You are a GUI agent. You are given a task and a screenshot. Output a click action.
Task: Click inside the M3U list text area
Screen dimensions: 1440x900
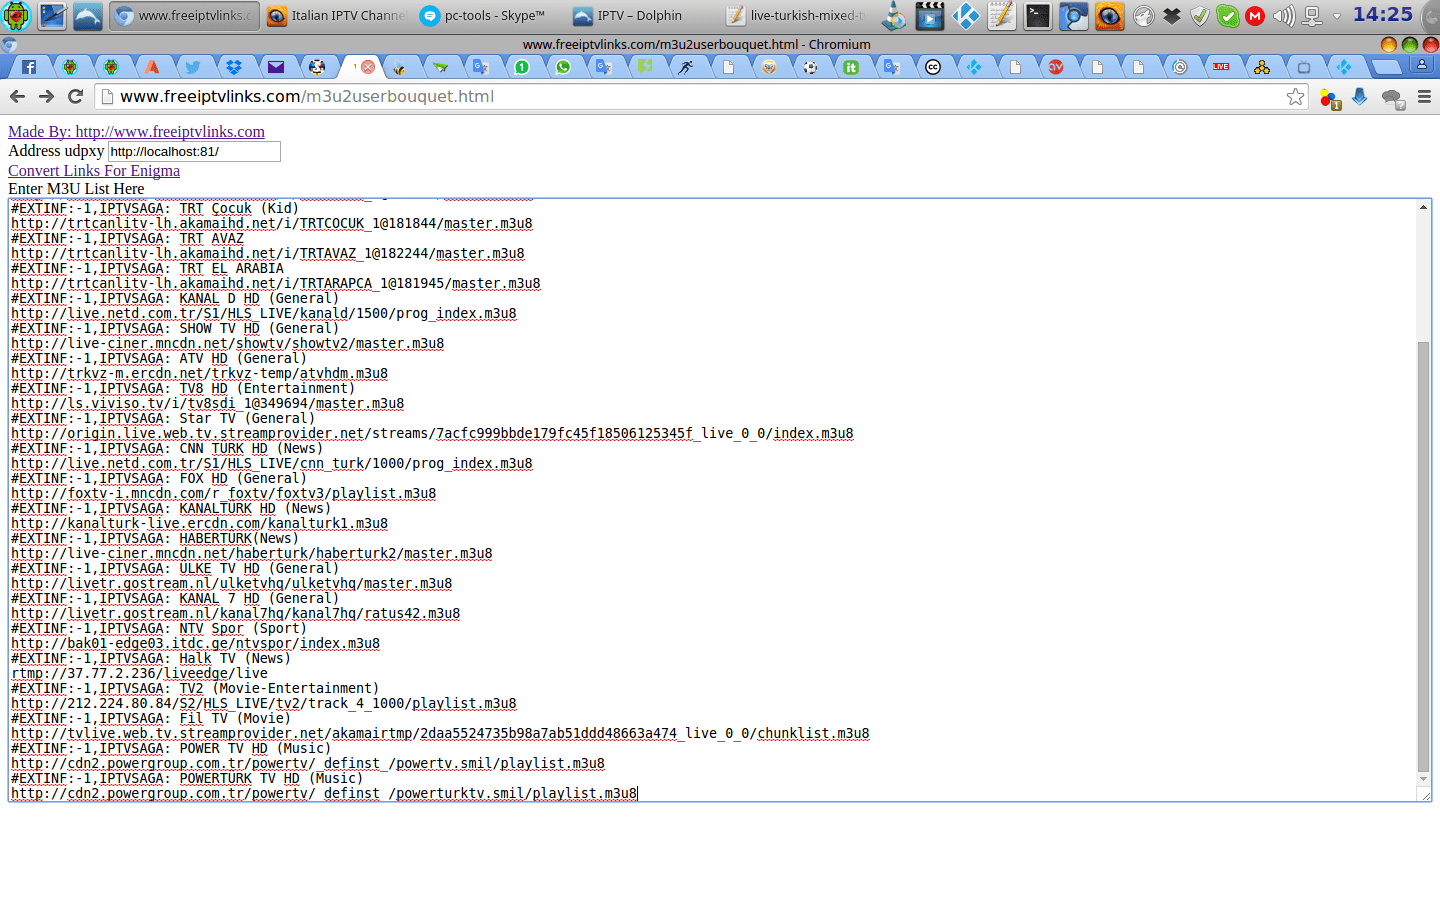[712, 500]
